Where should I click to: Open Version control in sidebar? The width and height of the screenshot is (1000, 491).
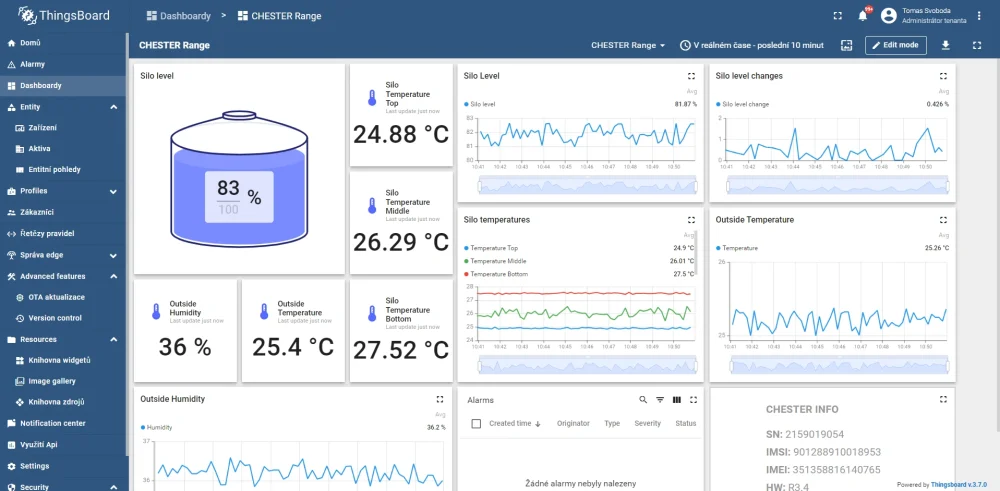[x=64, y=318]
